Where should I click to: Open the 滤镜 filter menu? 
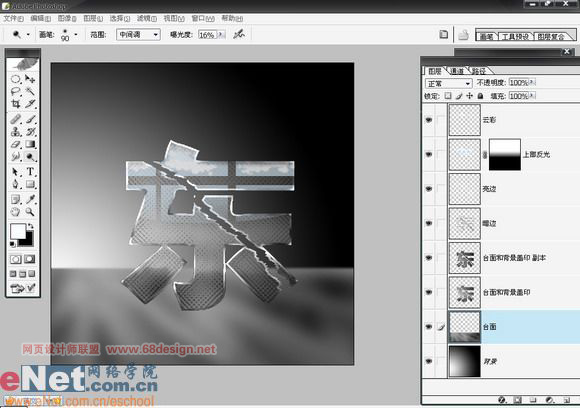coord(146,18)
